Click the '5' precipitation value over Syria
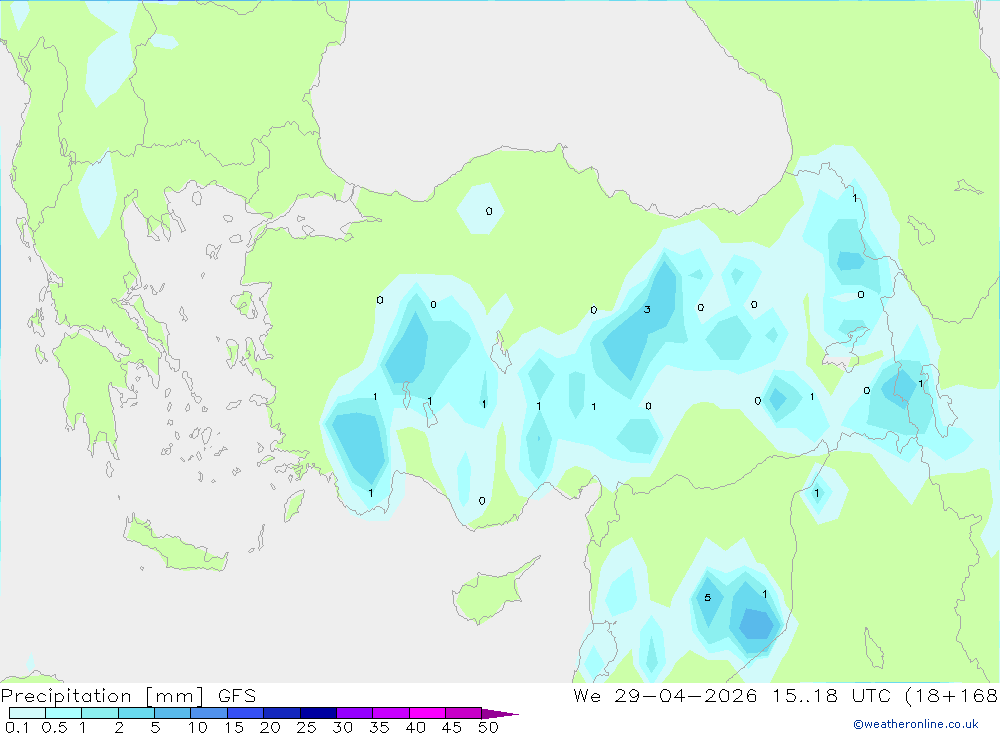 [707, 598]
